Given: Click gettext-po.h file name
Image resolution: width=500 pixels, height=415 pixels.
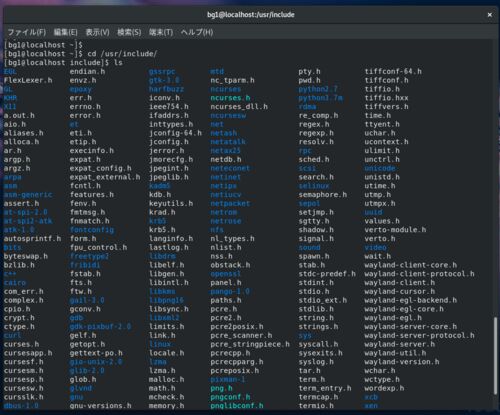Looking at the screenshot, I should pyautogui.click(x=96, y=353).
